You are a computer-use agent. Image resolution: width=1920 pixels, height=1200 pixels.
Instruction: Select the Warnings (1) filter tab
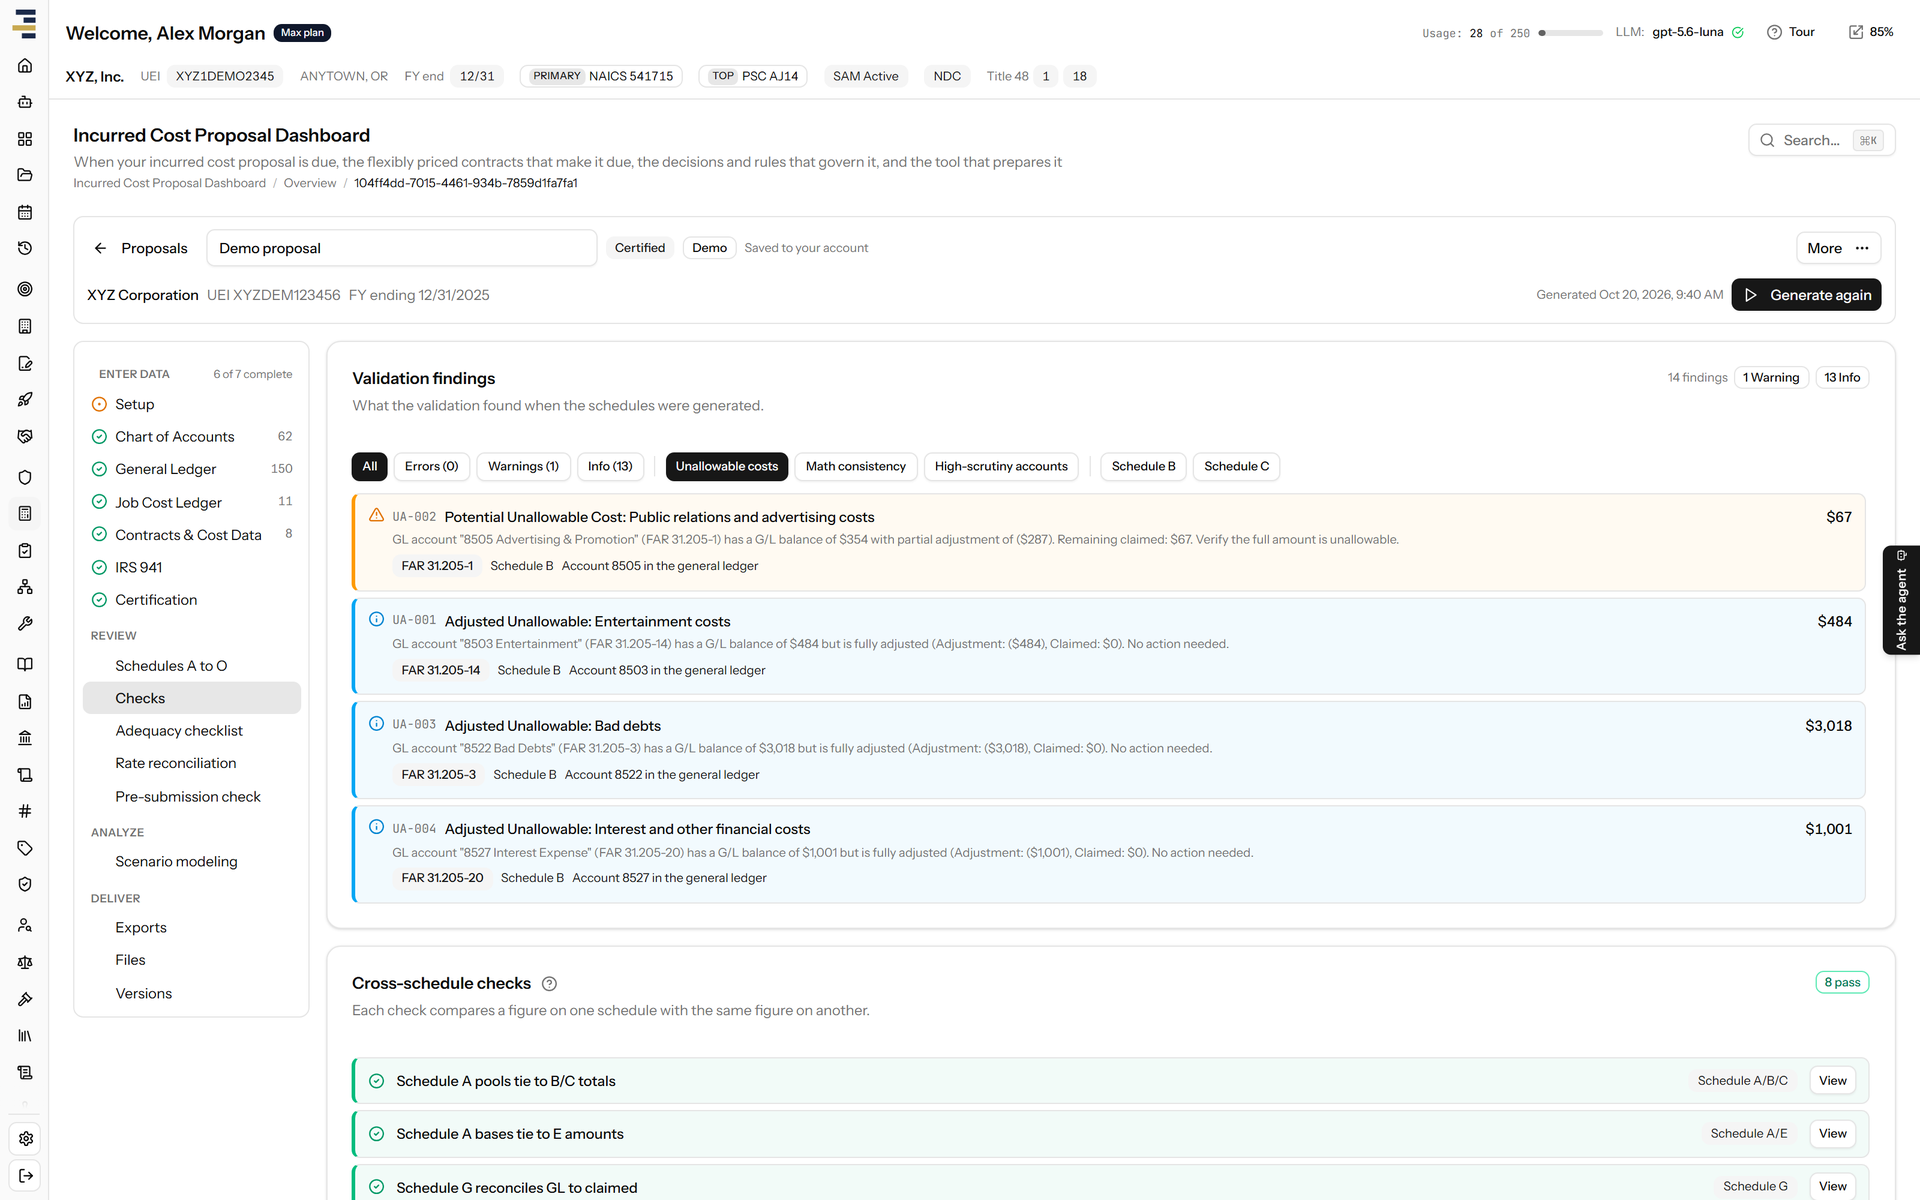click(x=523, y=467)
